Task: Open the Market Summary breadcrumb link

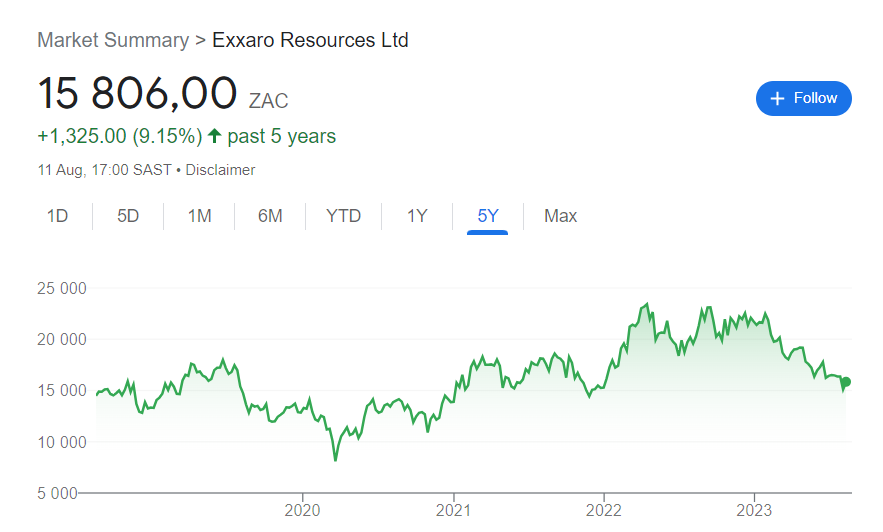Action: [x=113, y=40]
